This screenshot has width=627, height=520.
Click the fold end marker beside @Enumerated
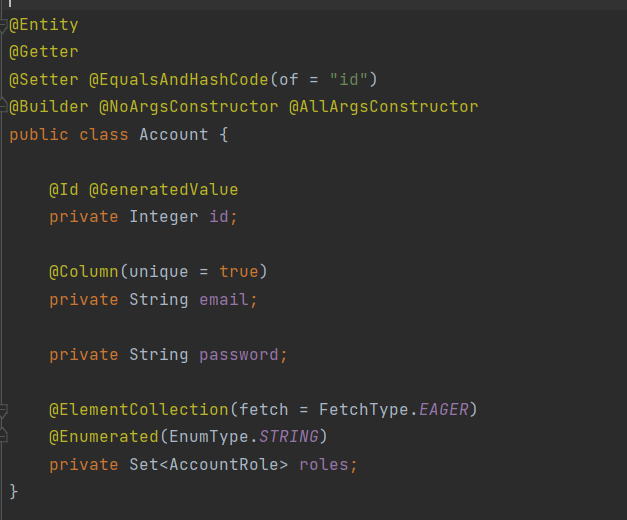point(3,436)
